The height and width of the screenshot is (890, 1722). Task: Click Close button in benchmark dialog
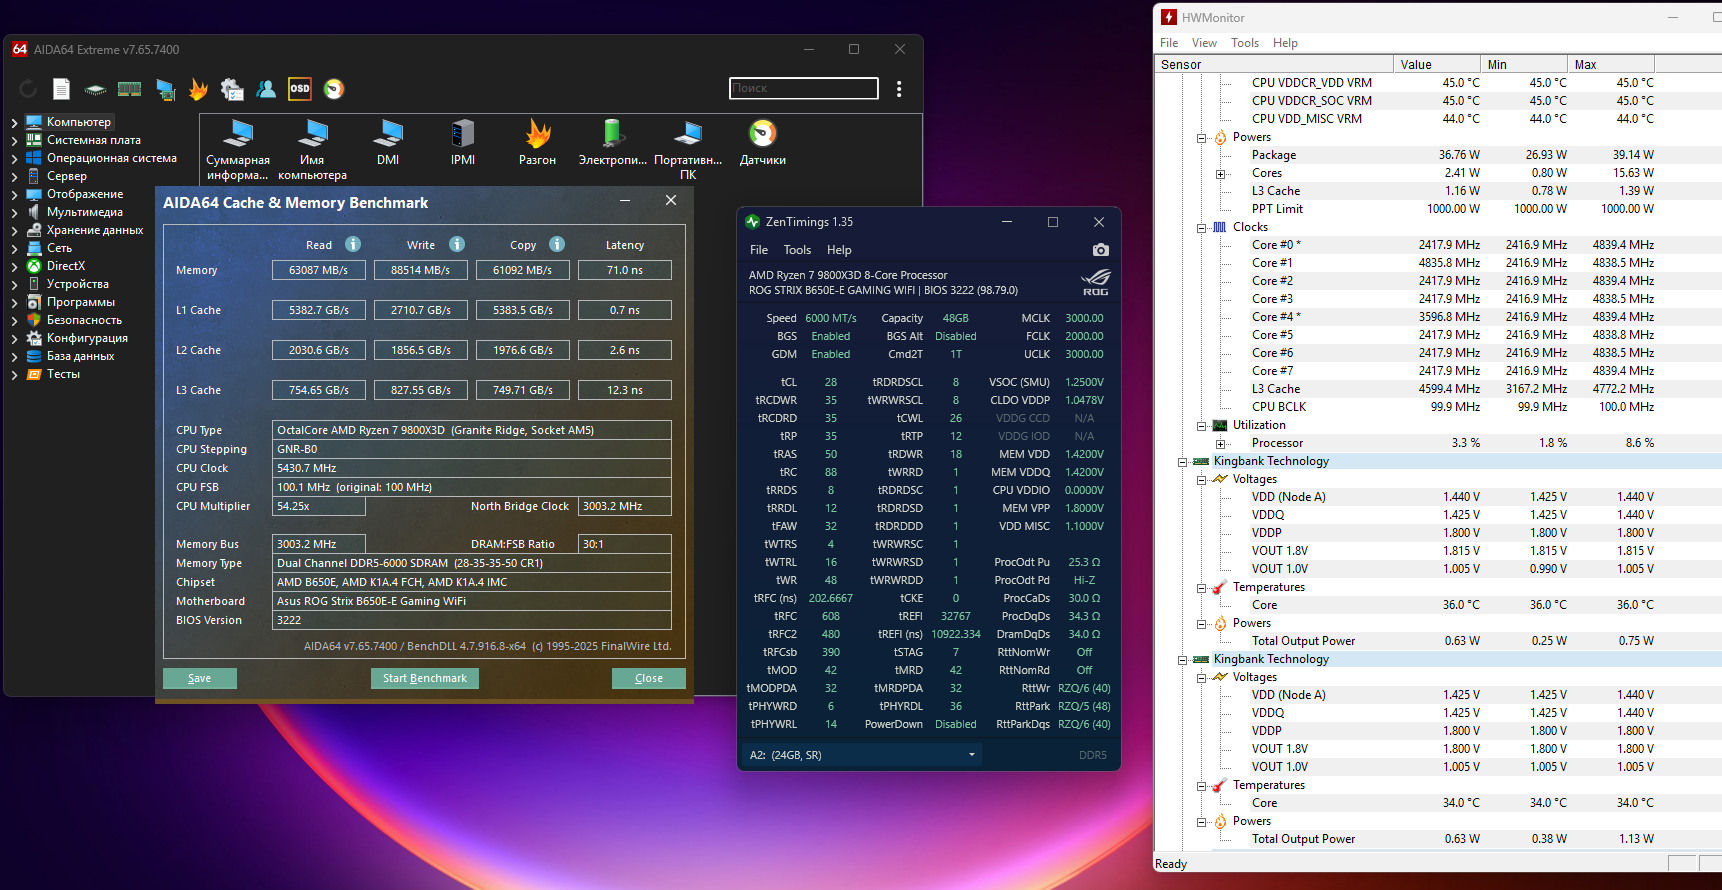point(649,678)
